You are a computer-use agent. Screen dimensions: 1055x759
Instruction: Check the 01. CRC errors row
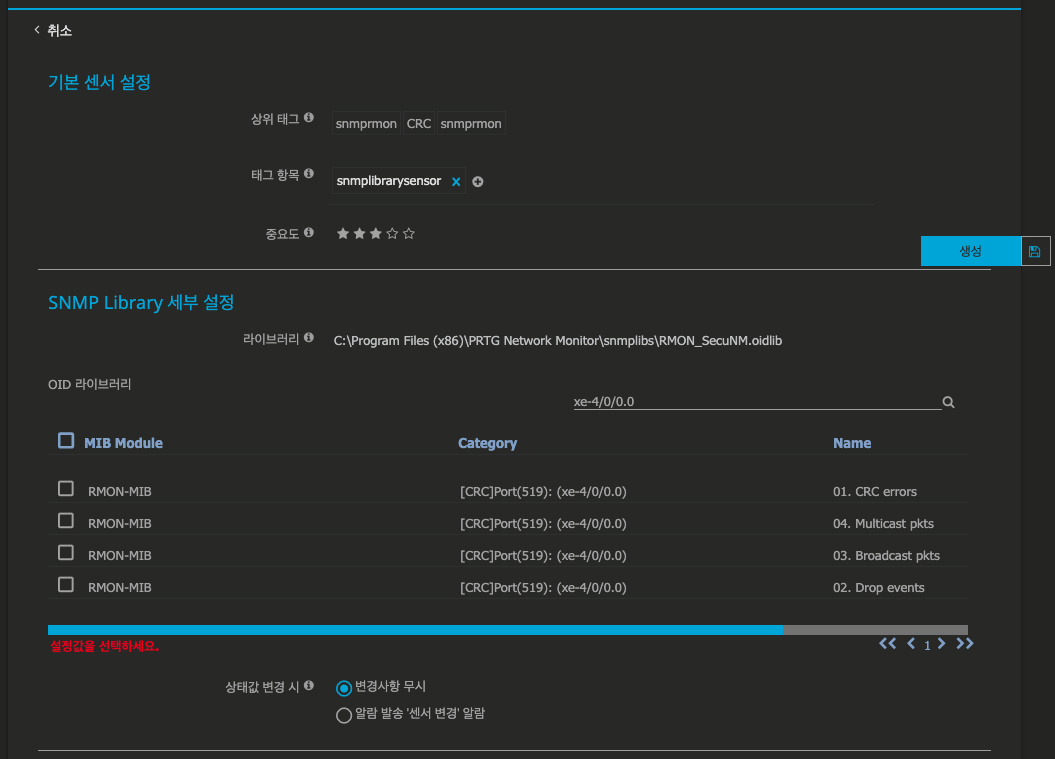pyautogui.click(x=66, y=489)
